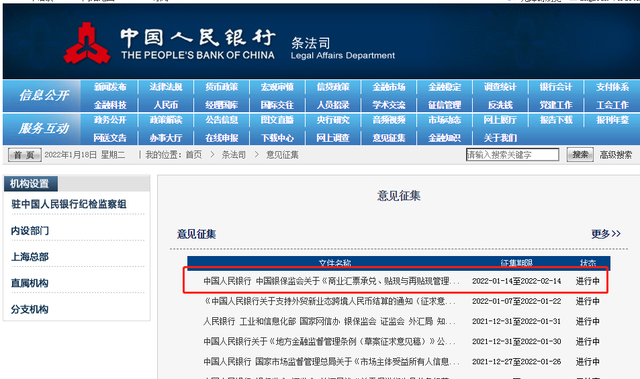The image size is (640, 379).
Task: Open 驻中国人民银行纪检监察组 in the sidebar
Action: [69, 204]
